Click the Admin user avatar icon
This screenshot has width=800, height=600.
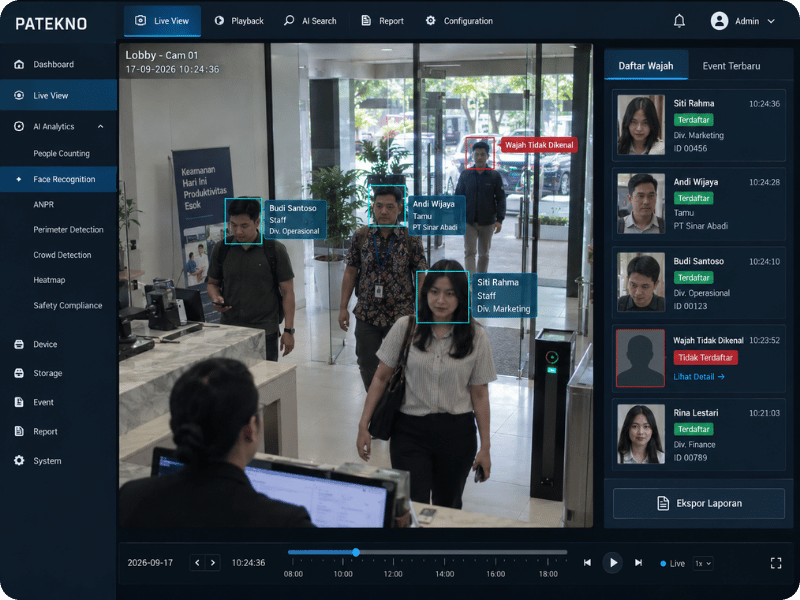tap(719, 21)
